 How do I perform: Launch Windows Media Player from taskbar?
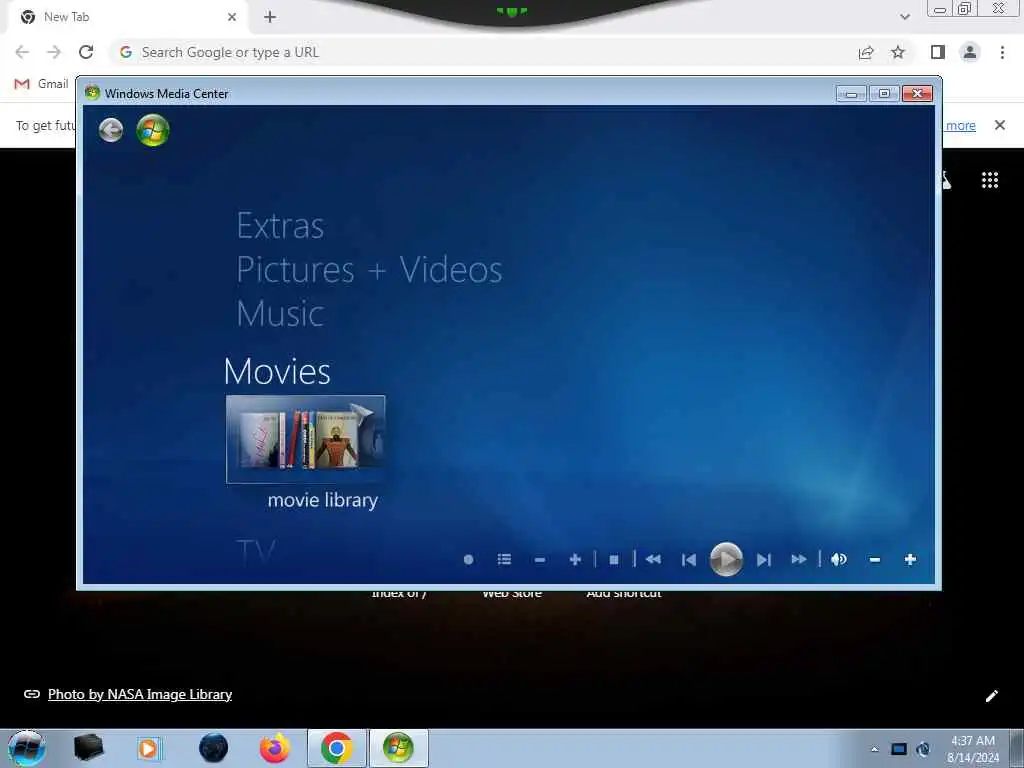(x=148, y=748)
